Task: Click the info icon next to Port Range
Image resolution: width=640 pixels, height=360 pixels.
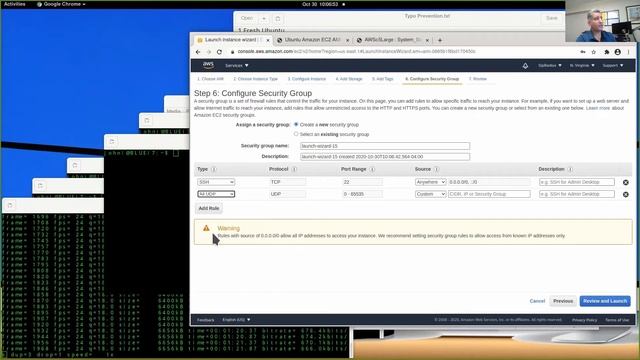Action: (372, 169)
